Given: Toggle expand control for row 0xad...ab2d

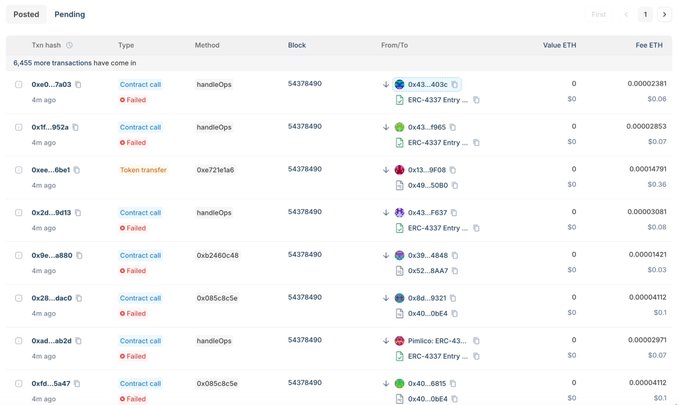Looking at the screenshot, I should point(19,341).
